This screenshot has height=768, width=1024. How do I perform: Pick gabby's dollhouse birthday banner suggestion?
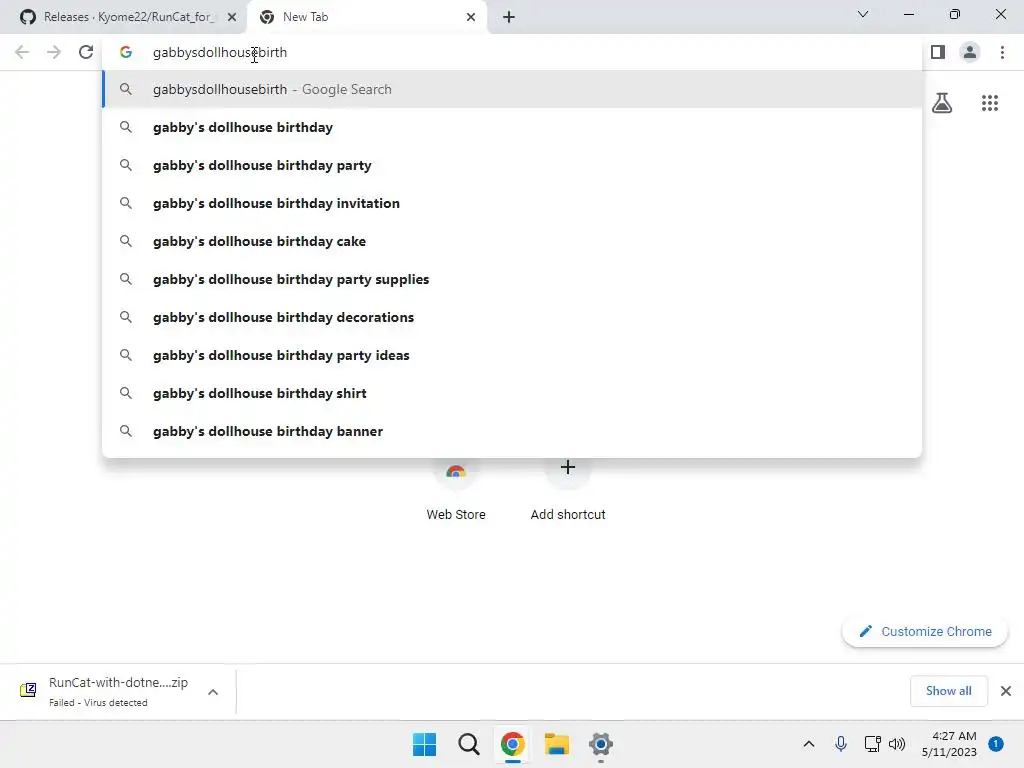[x=512, y=431]
